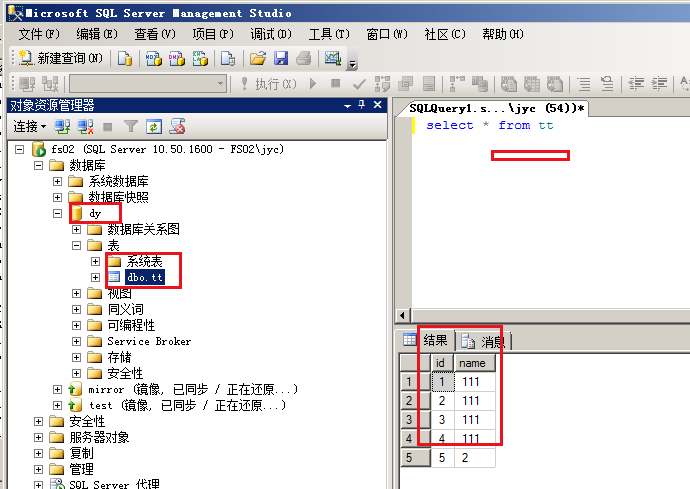Image resolution: width=690 pixels, height=489 pixels.
Task: Open the 查看(V) menu
Action: coord(155,34)
